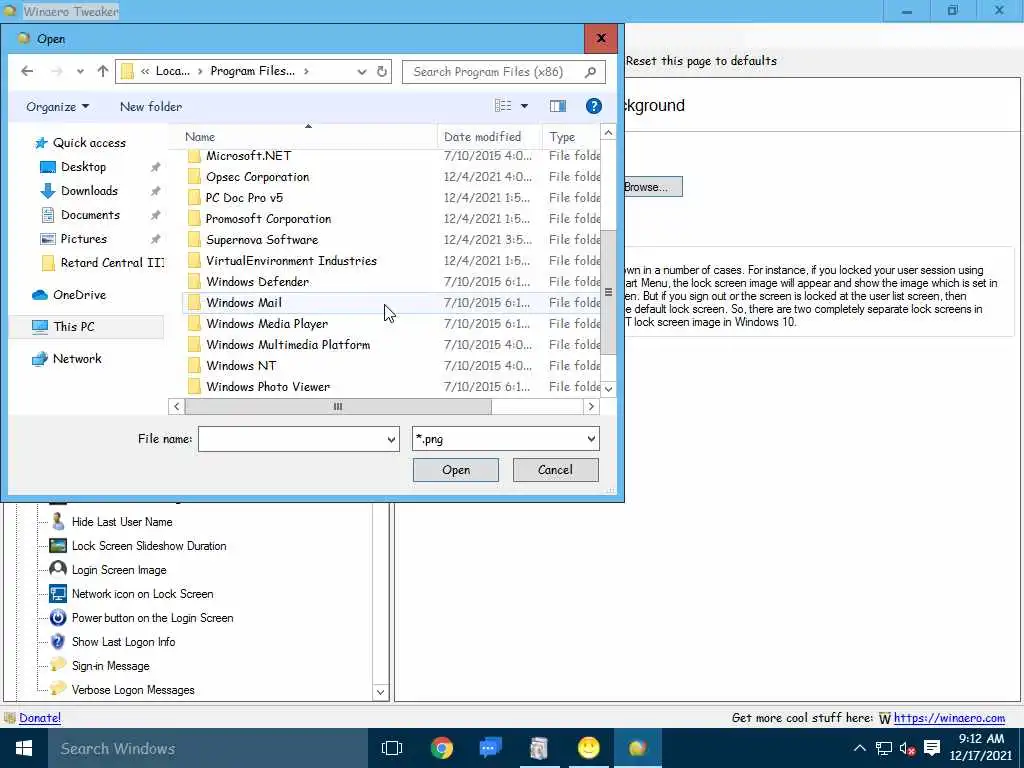
Task: Expand the File name dropdown arrow
Action: 391,439
